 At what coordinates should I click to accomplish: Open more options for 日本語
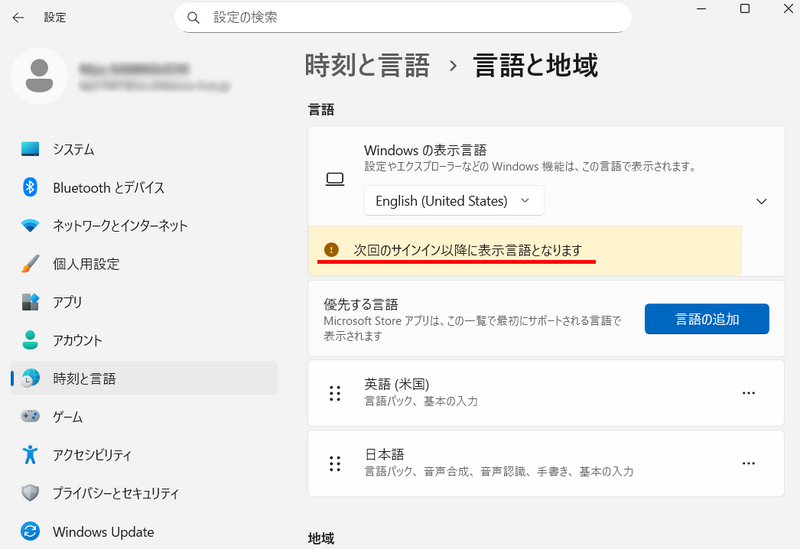click(748, 463)
